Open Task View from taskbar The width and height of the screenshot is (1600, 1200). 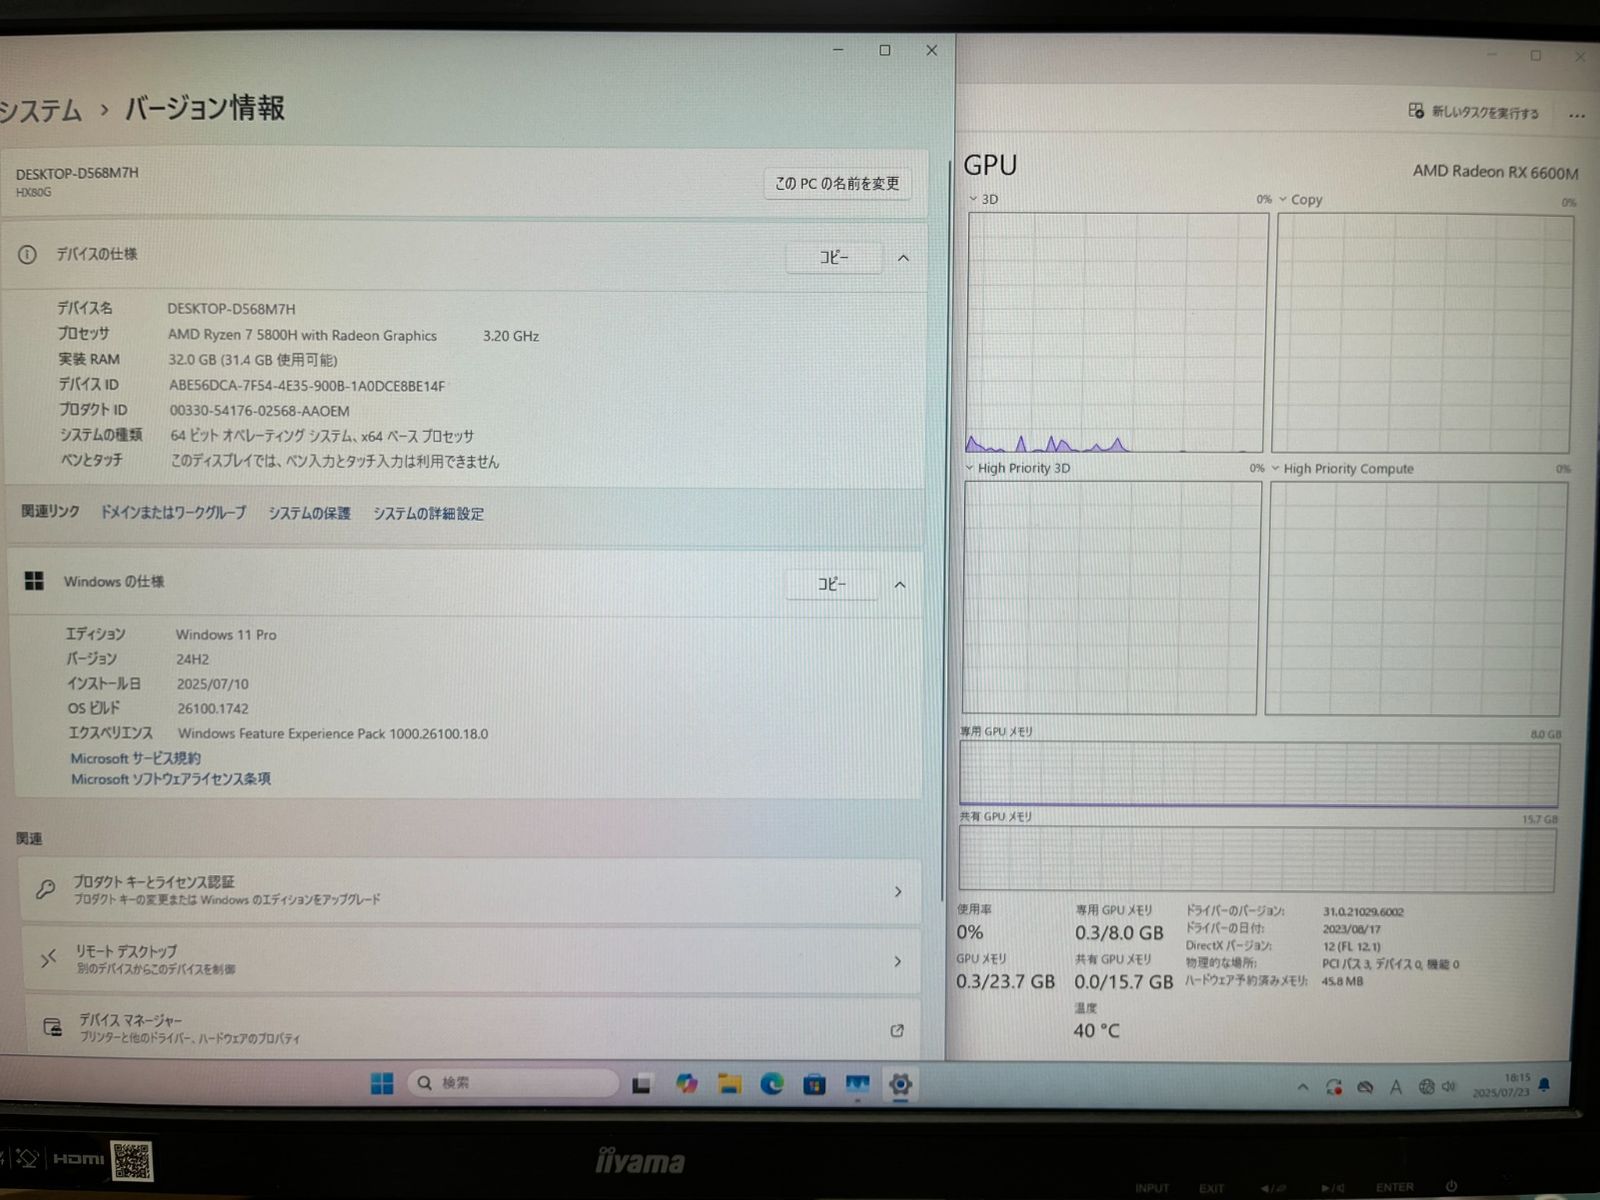641,1084
